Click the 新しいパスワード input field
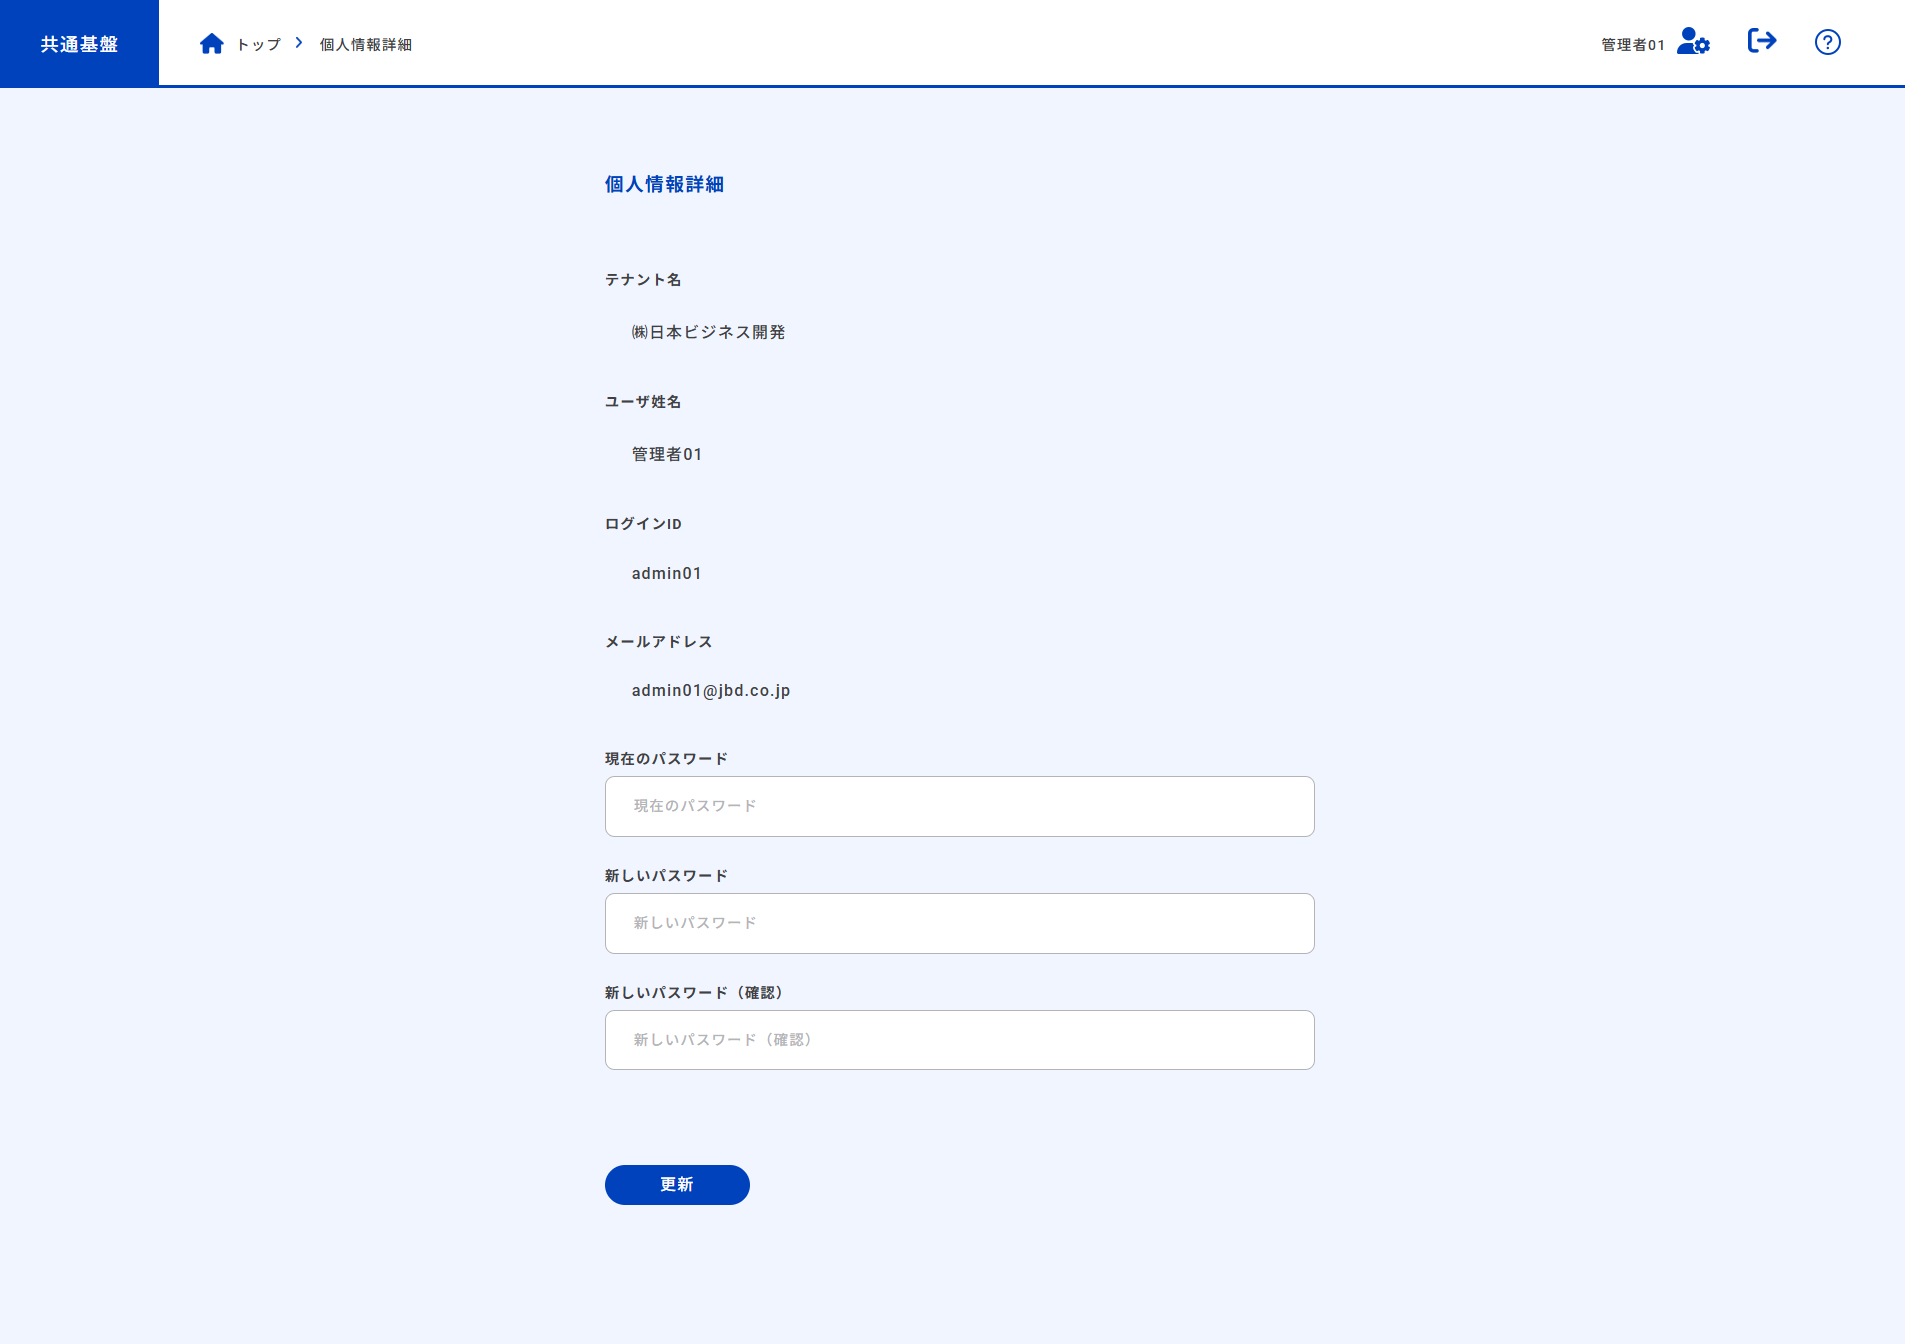 pos(958,923)
